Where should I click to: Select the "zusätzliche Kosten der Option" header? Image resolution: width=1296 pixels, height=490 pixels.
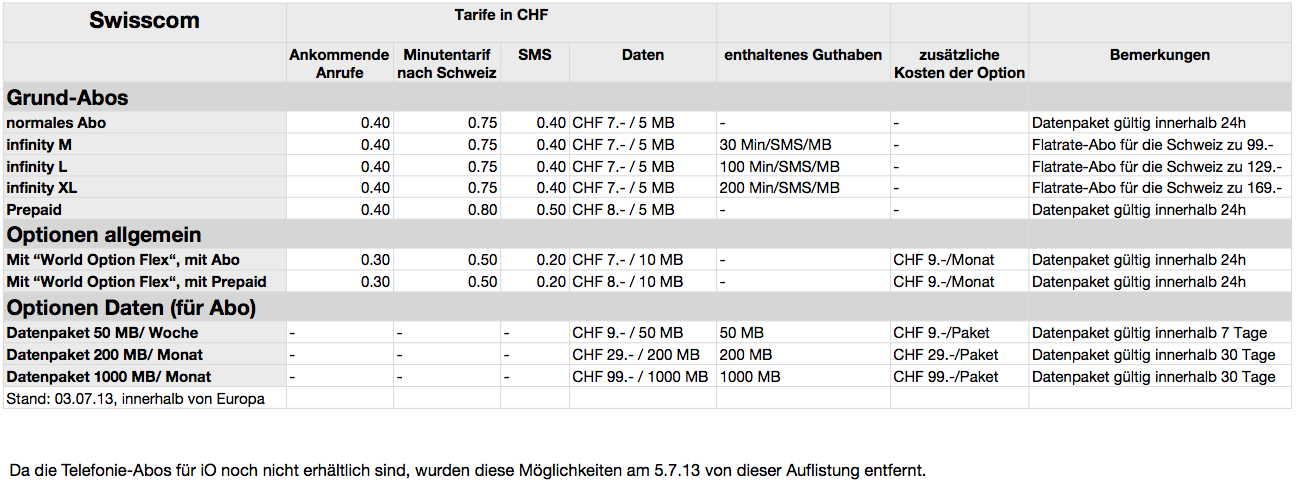click(959, 63)
